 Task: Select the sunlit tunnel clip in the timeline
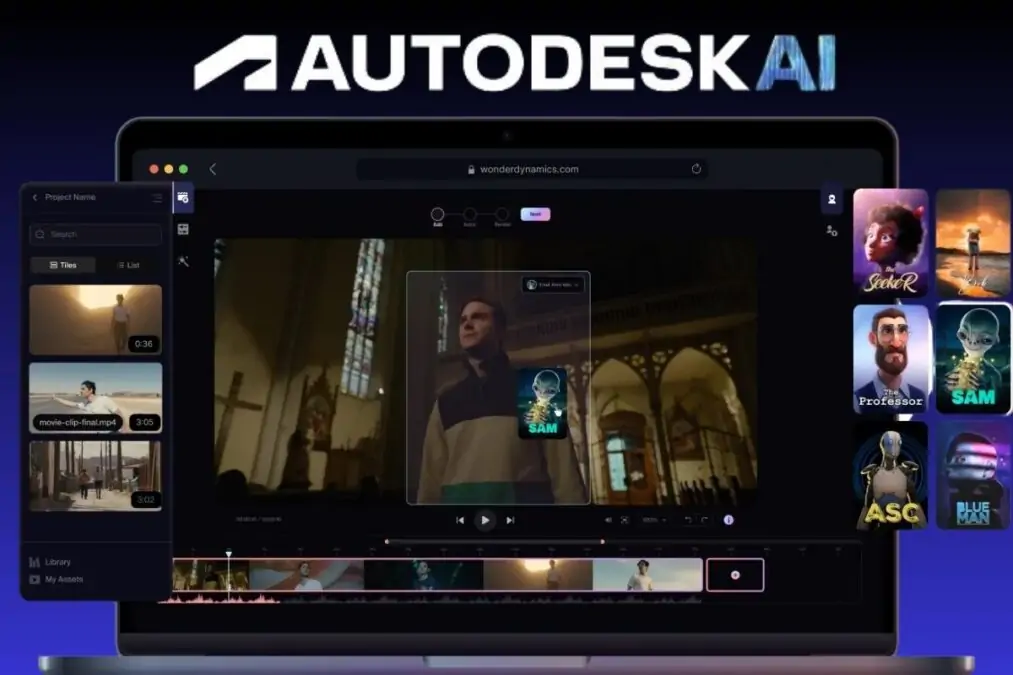[538, 575]
